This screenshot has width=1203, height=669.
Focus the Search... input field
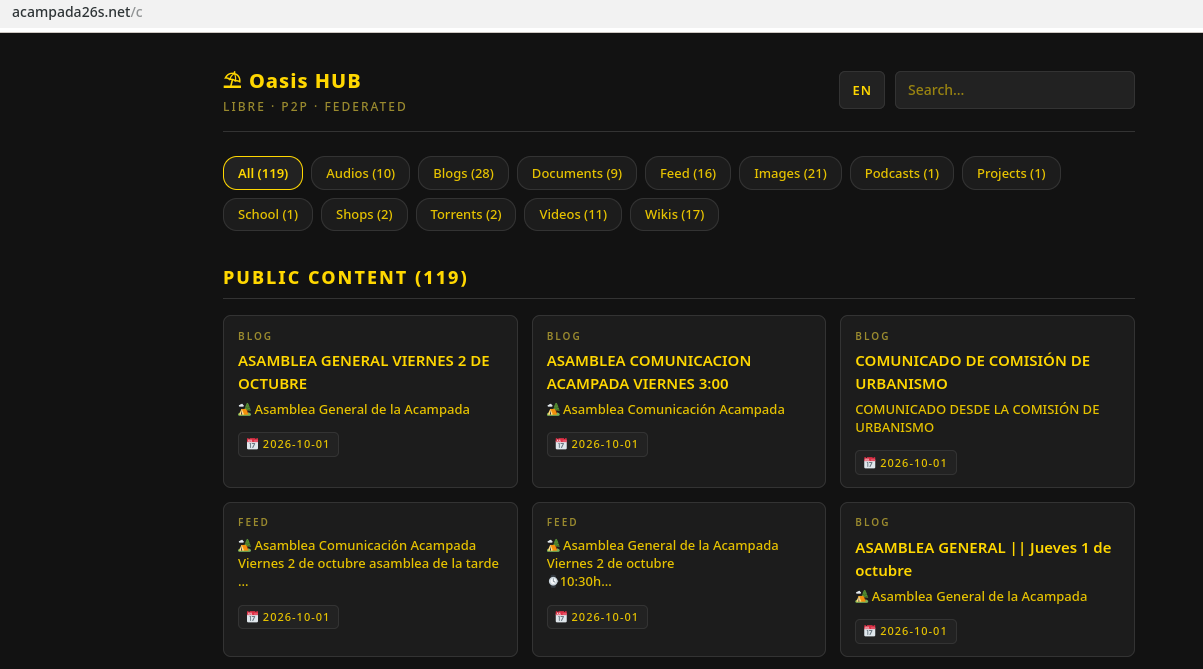pos(1014,90)
